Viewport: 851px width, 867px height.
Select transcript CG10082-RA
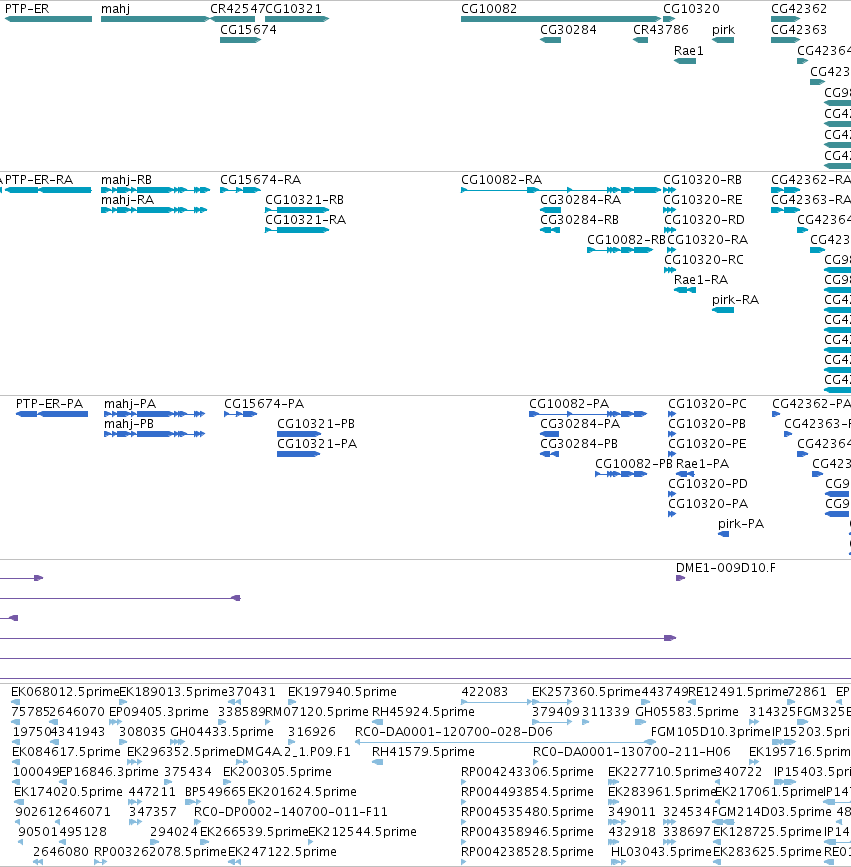[502, 180]
